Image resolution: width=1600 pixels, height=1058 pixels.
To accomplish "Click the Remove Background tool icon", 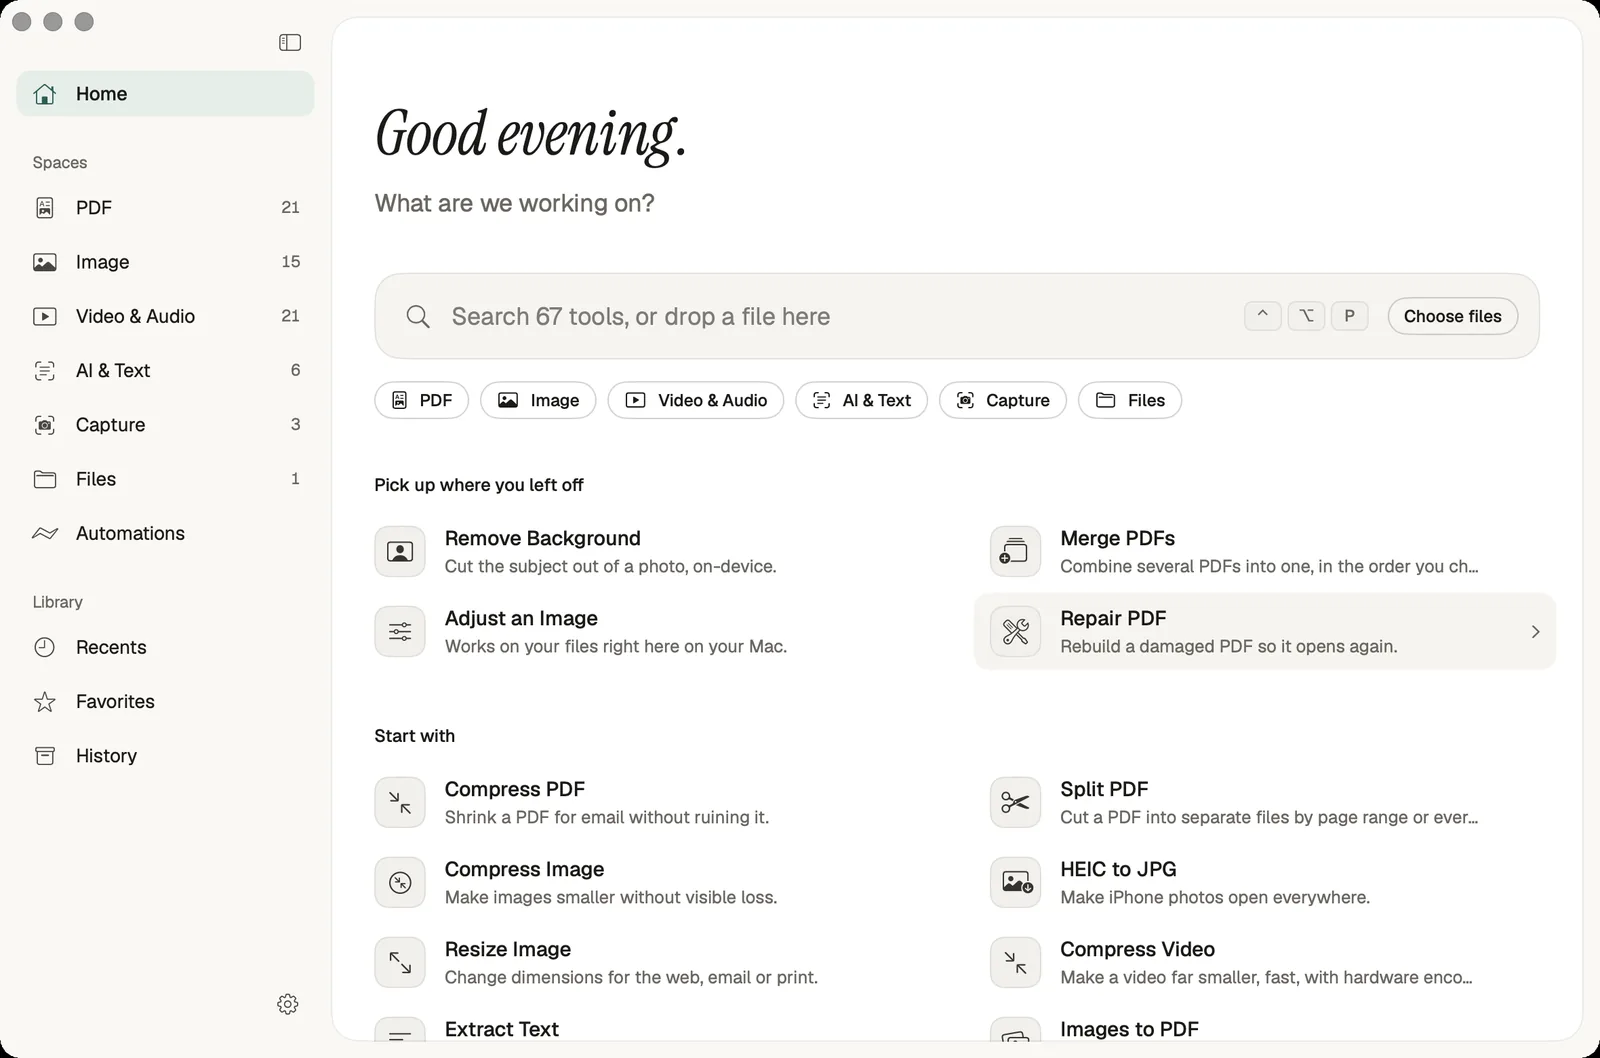I will point(400,552).
